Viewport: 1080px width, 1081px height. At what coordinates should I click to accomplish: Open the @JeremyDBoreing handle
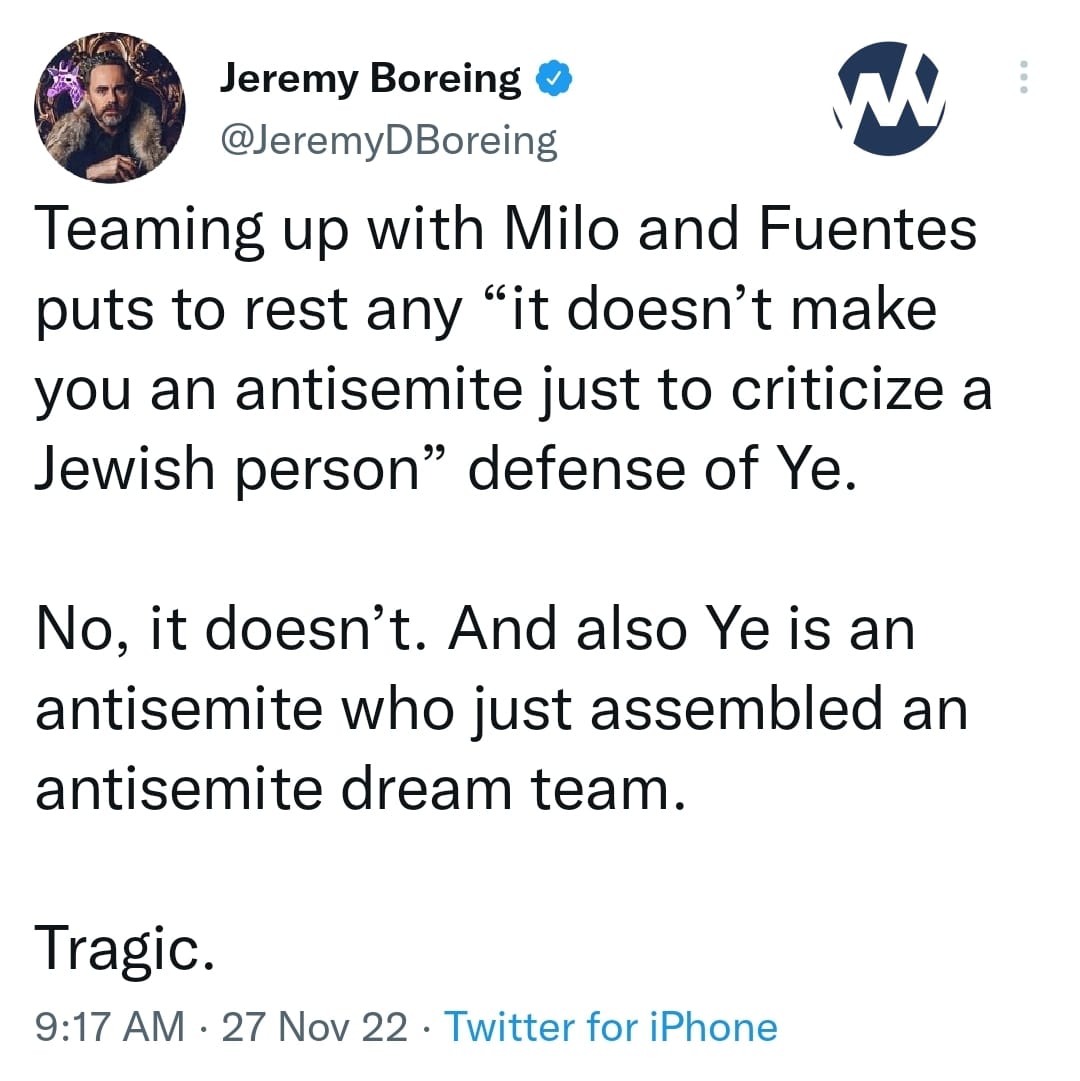click(388, 141)
